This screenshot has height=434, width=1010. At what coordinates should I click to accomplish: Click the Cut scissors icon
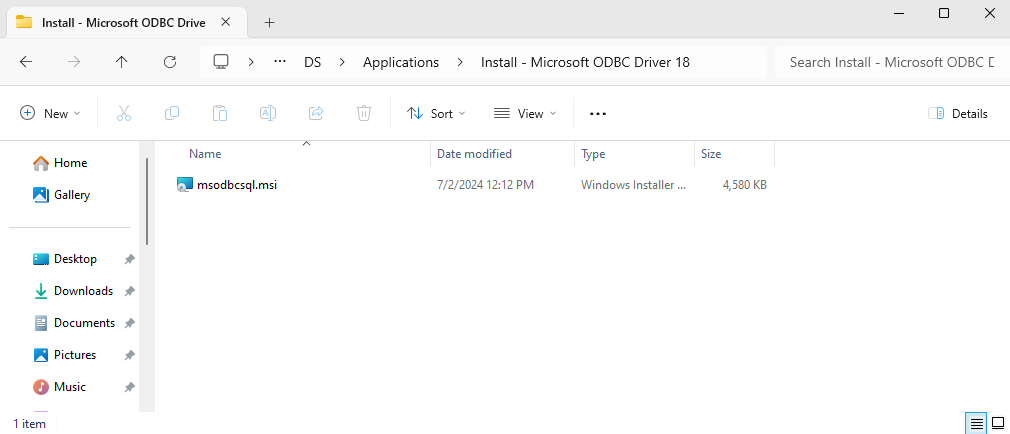[x=124, y=113]
